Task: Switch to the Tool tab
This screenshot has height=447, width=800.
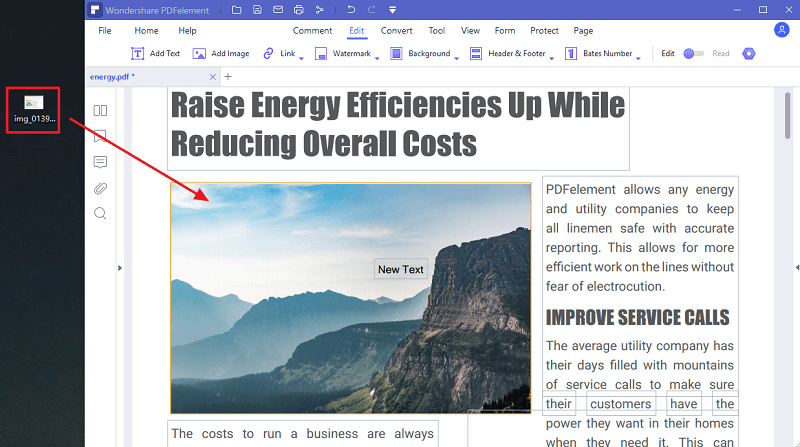Action: (437, 31)
